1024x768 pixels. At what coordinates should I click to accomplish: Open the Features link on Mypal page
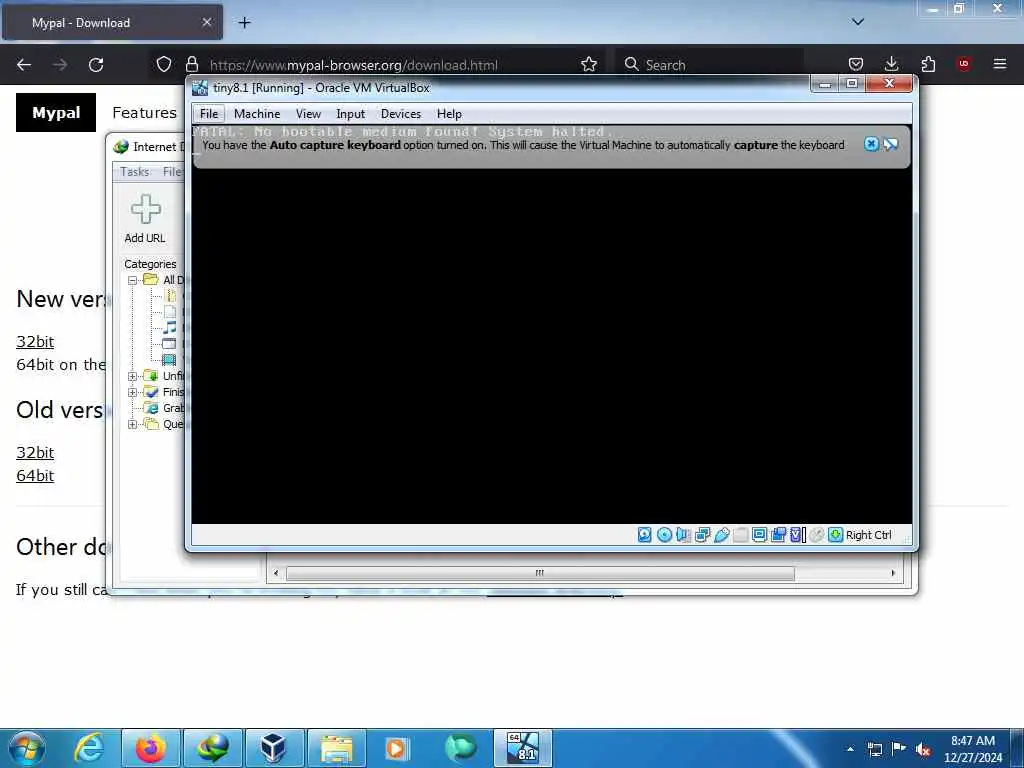[x=144, y=112]
